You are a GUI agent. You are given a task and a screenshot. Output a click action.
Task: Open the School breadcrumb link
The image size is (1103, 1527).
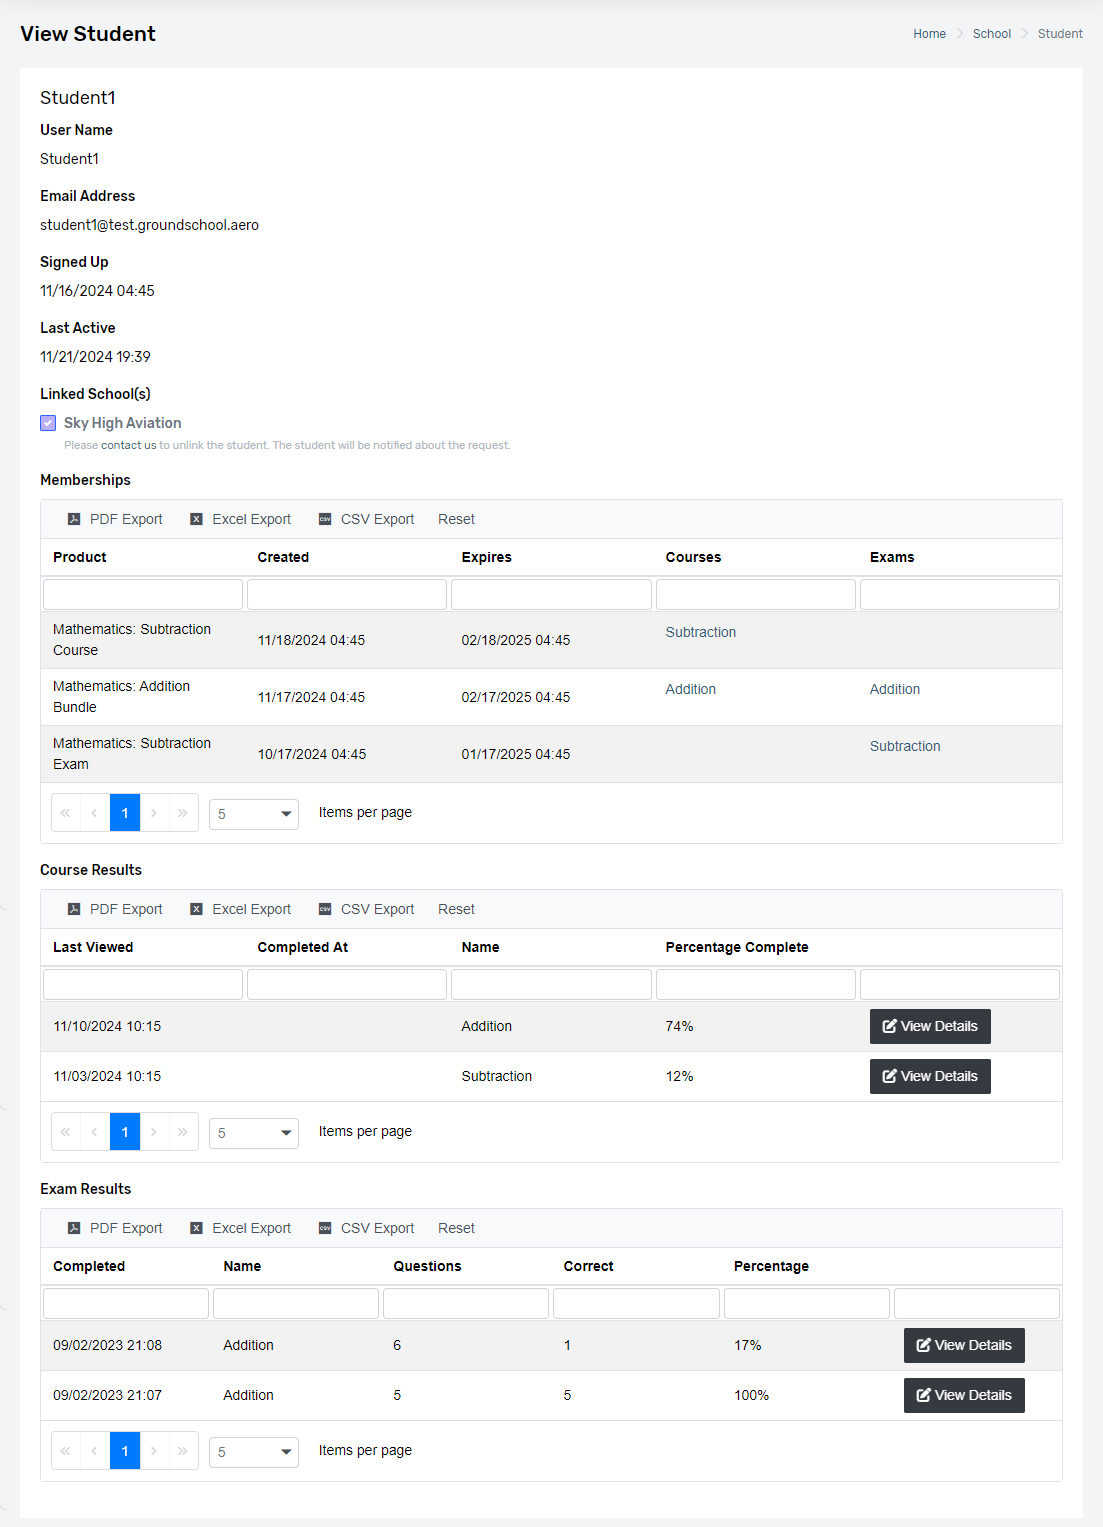tap(992, 34)
